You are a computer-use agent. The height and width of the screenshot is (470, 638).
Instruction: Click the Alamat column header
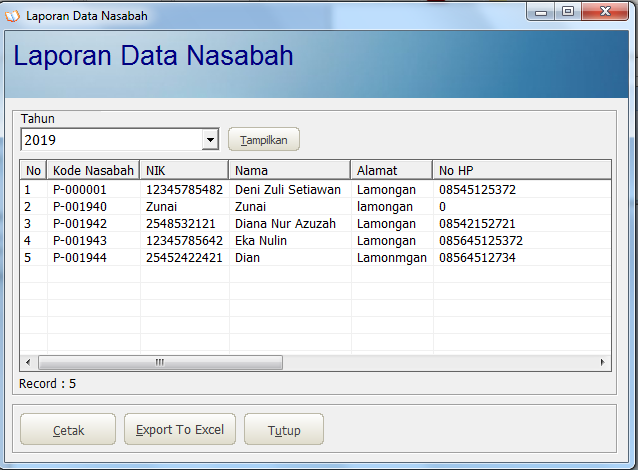(x=391, y=170)
